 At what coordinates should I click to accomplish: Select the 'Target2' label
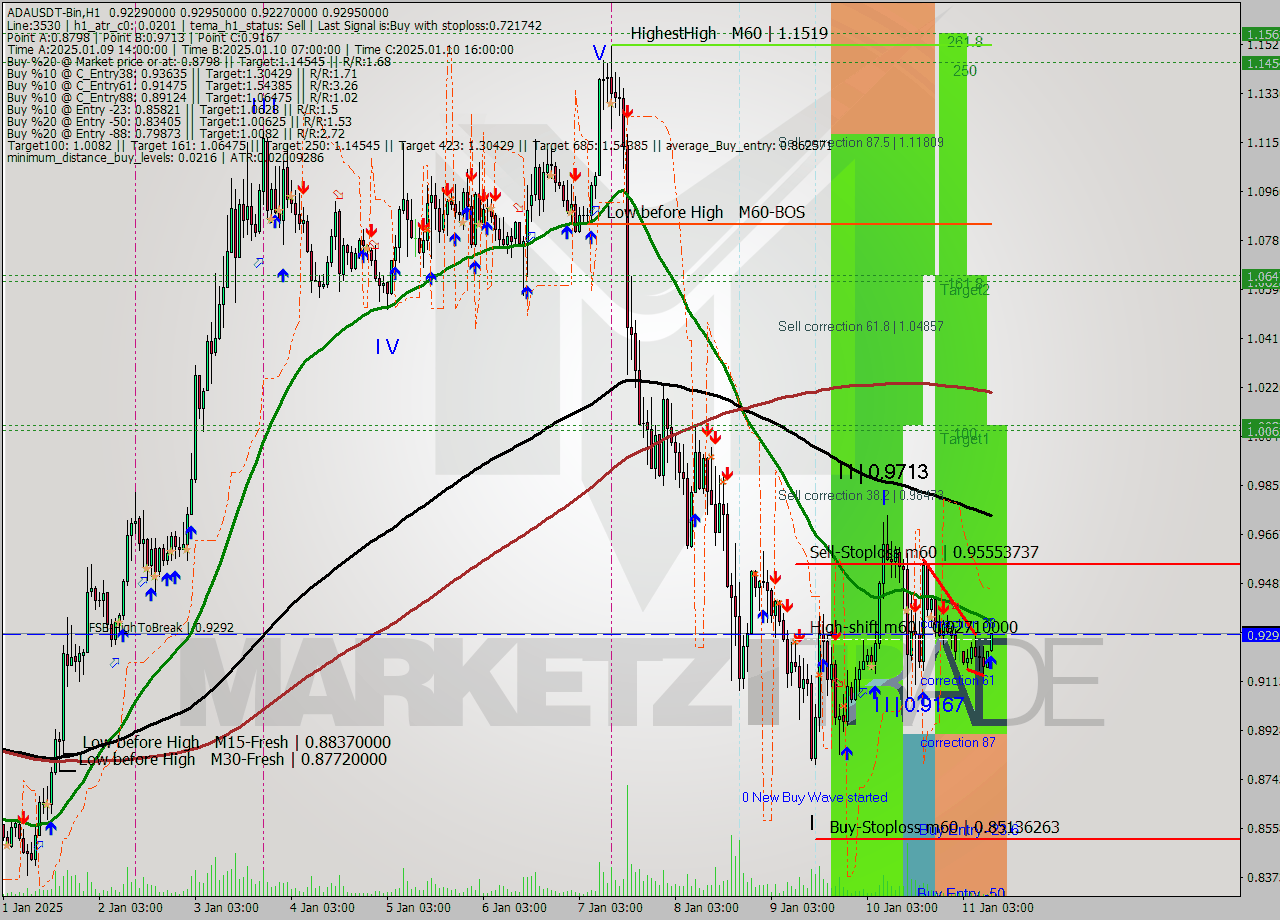click(965, 290)
